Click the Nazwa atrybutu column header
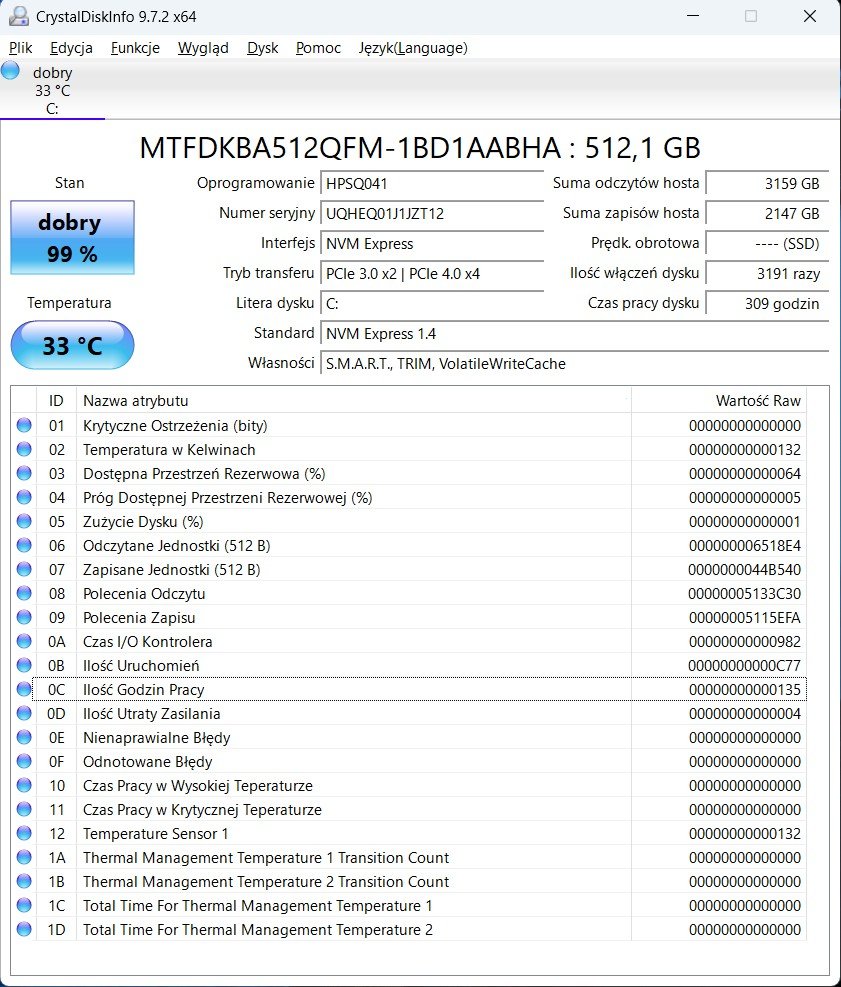Viewport: 841px width, 987px height. pos(135,401)
